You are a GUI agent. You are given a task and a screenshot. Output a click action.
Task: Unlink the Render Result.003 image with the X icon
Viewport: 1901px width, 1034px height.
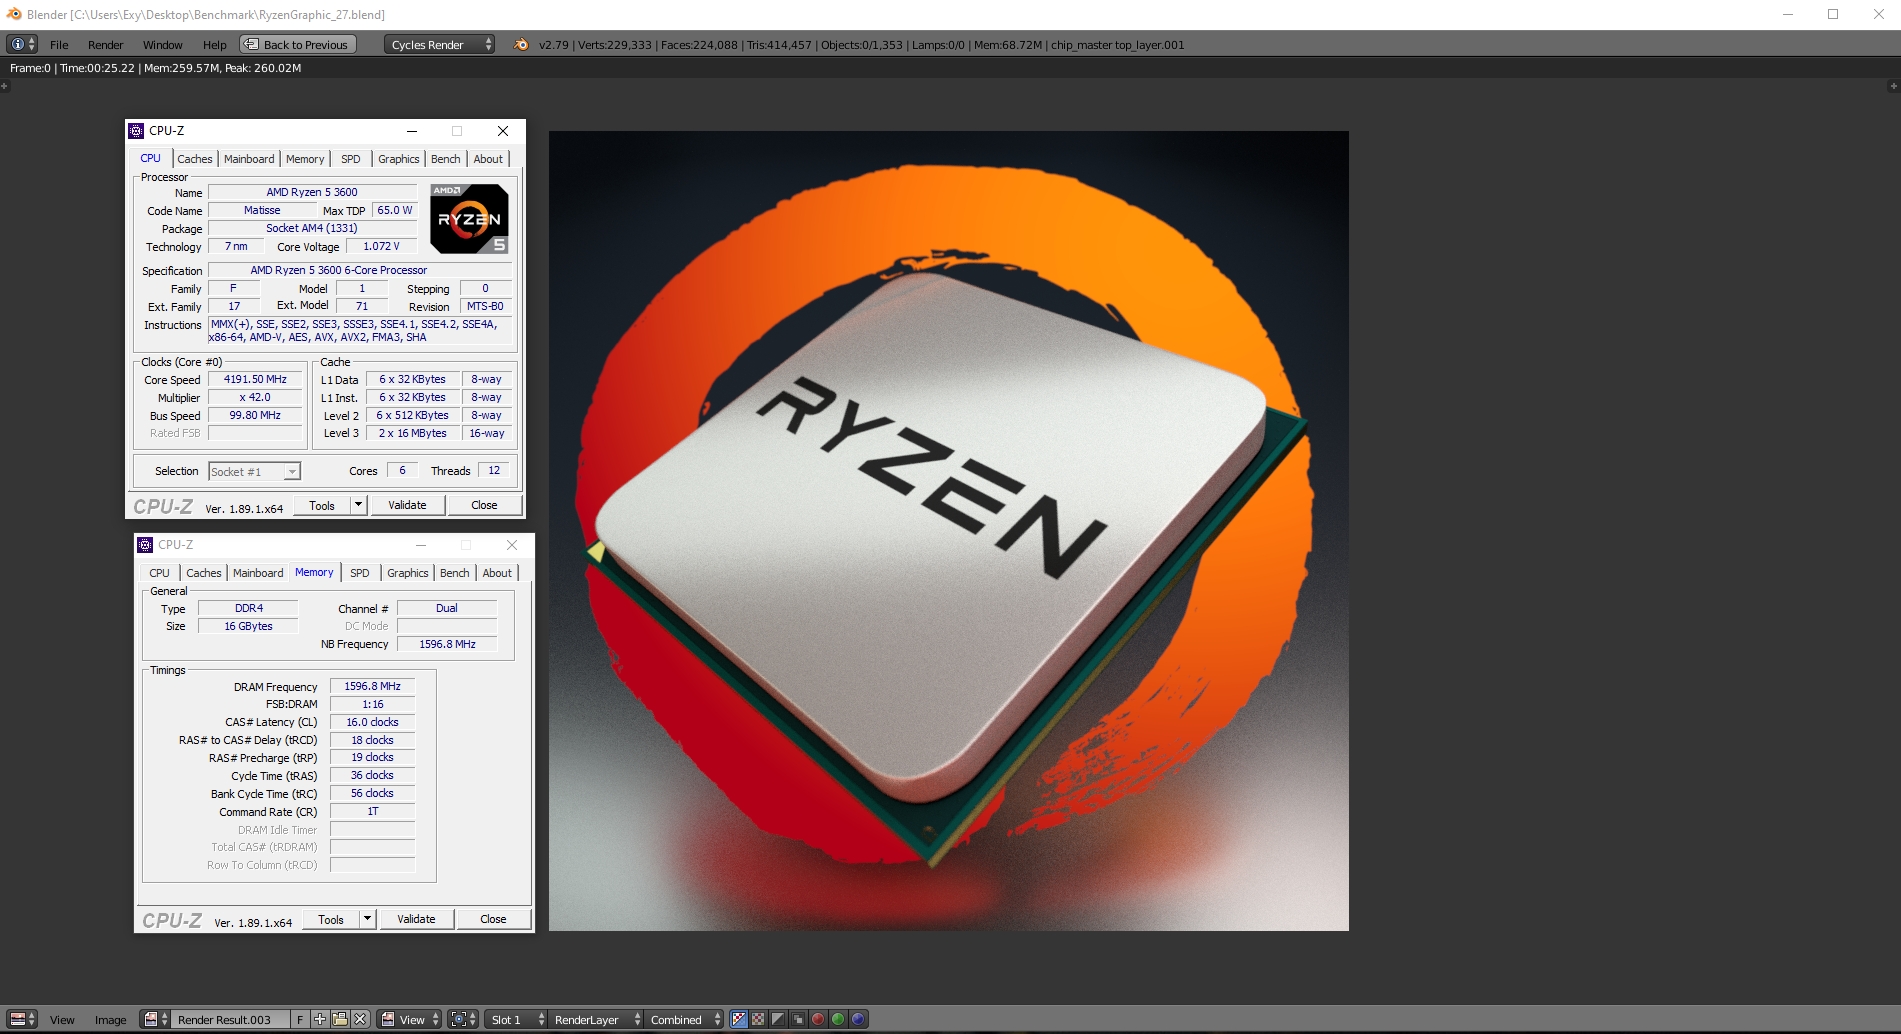[x=360, y=1019]
